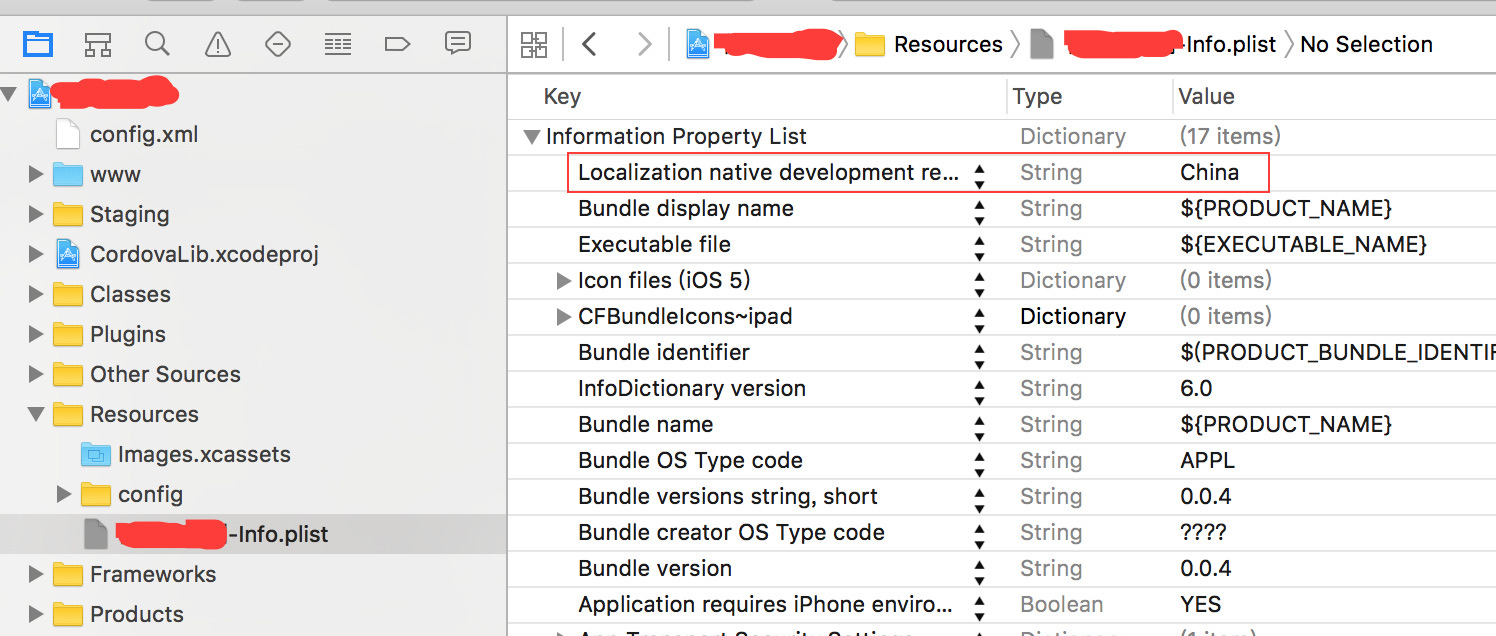Collapse the Information Property List root
1496x636 pixels.
[x=531, y=137]
